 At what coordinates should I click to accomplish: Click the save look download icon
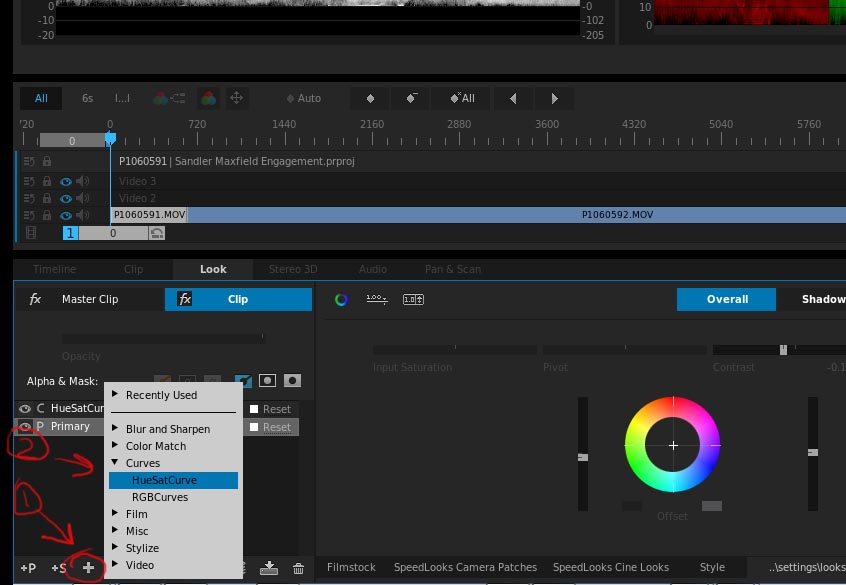point(268,568)
